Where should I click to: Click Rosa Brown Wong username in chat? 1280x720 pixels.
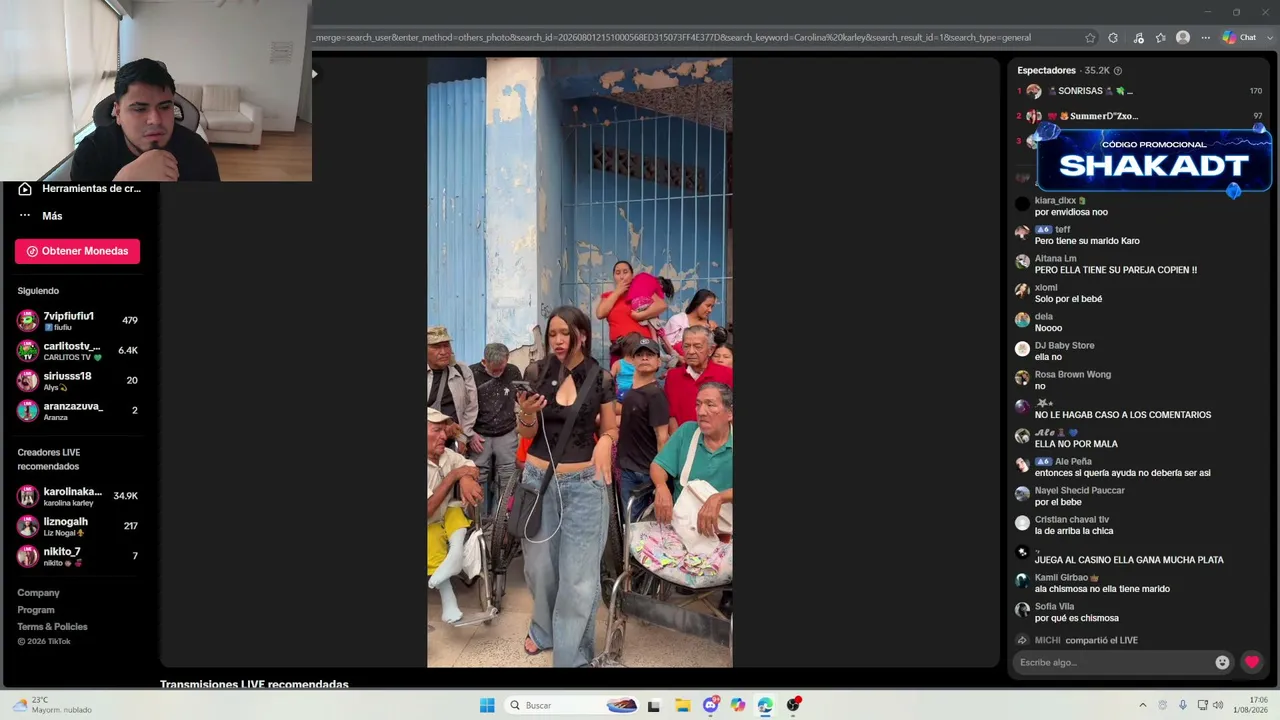click(1073, 375)
